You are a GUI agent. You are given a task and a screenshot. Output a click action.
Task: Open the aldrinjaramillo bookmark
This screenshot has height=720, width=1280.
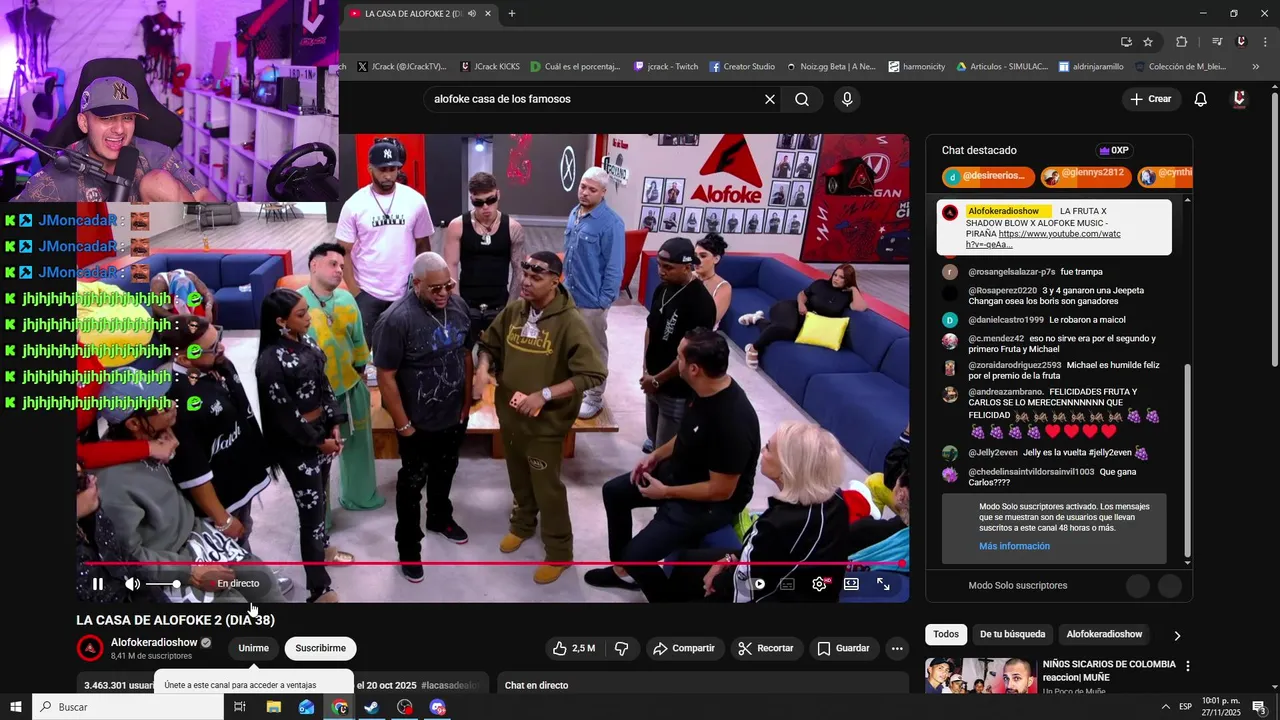point(1089,67)
